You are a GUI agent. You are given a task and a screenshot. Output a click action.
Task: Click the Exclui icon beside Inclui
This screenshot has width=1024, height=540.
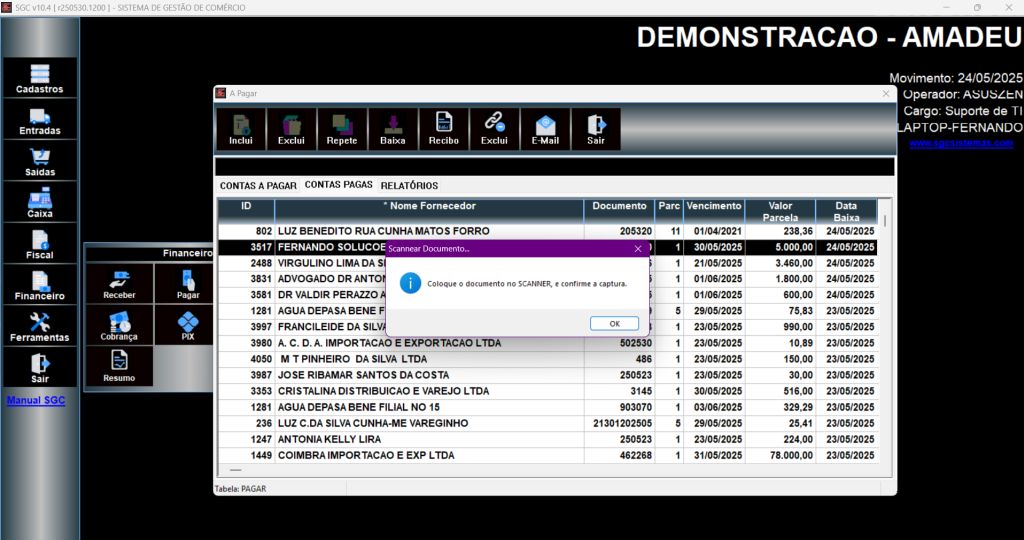[x=291, y=129]
